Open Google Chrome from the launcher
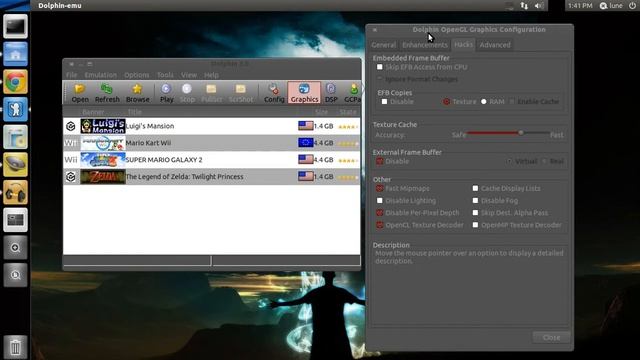The width and height of the screenshot is (640, 360). (x=16, y=82)
